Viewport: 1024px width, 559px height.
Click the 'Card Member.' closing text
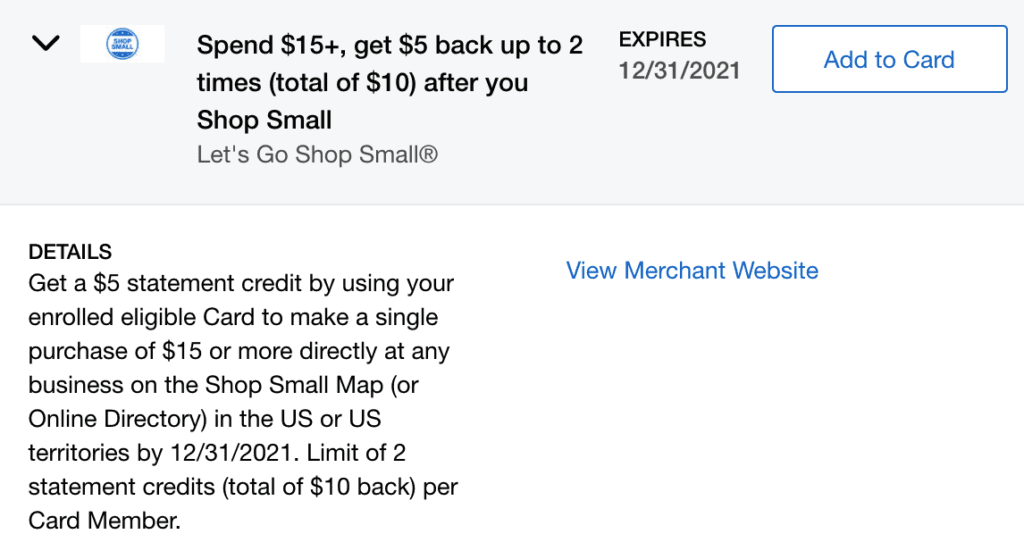[104, 521]
